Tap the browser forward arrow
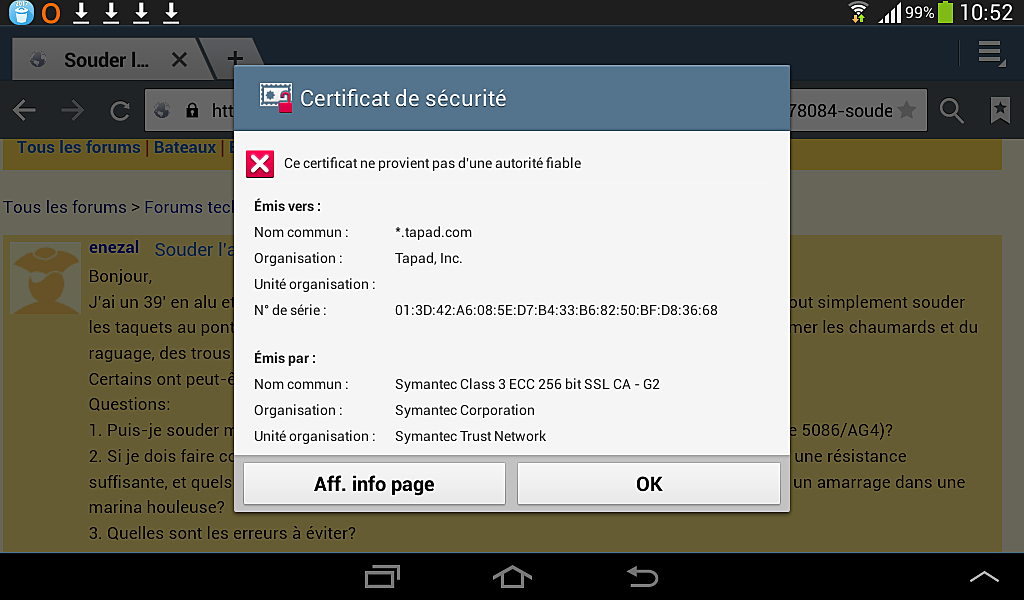This screenshot has height=600, width=1024. (x=72, y=110)
